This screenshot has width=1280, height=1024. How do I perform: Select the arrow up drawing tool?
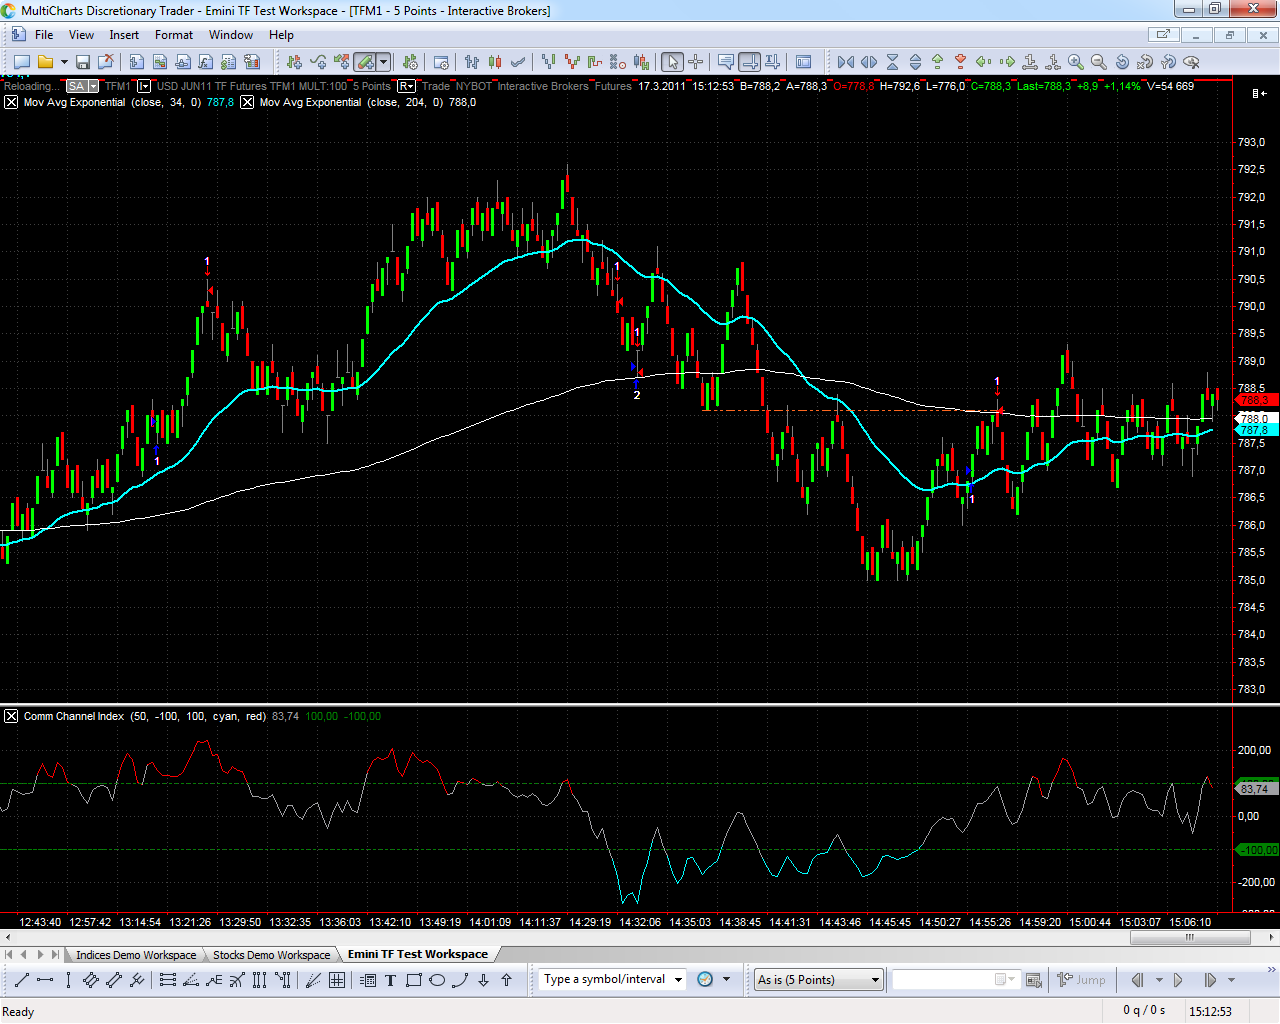pyautogui.click(x=506, y=980)
